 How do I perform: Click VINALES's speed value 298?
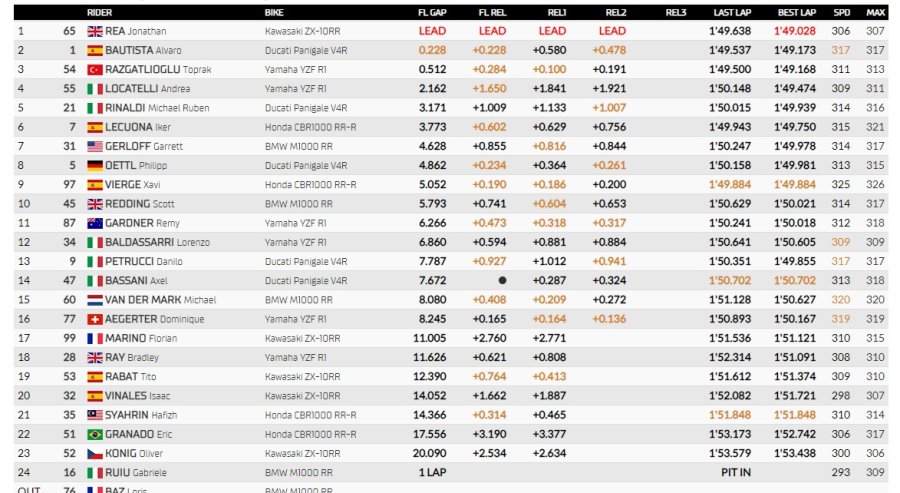pyautogui.click(x=841, y=396)
